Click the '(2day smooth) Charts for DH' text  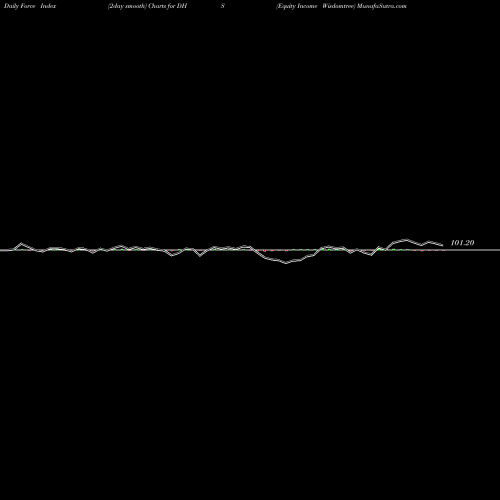coord(147,6)
